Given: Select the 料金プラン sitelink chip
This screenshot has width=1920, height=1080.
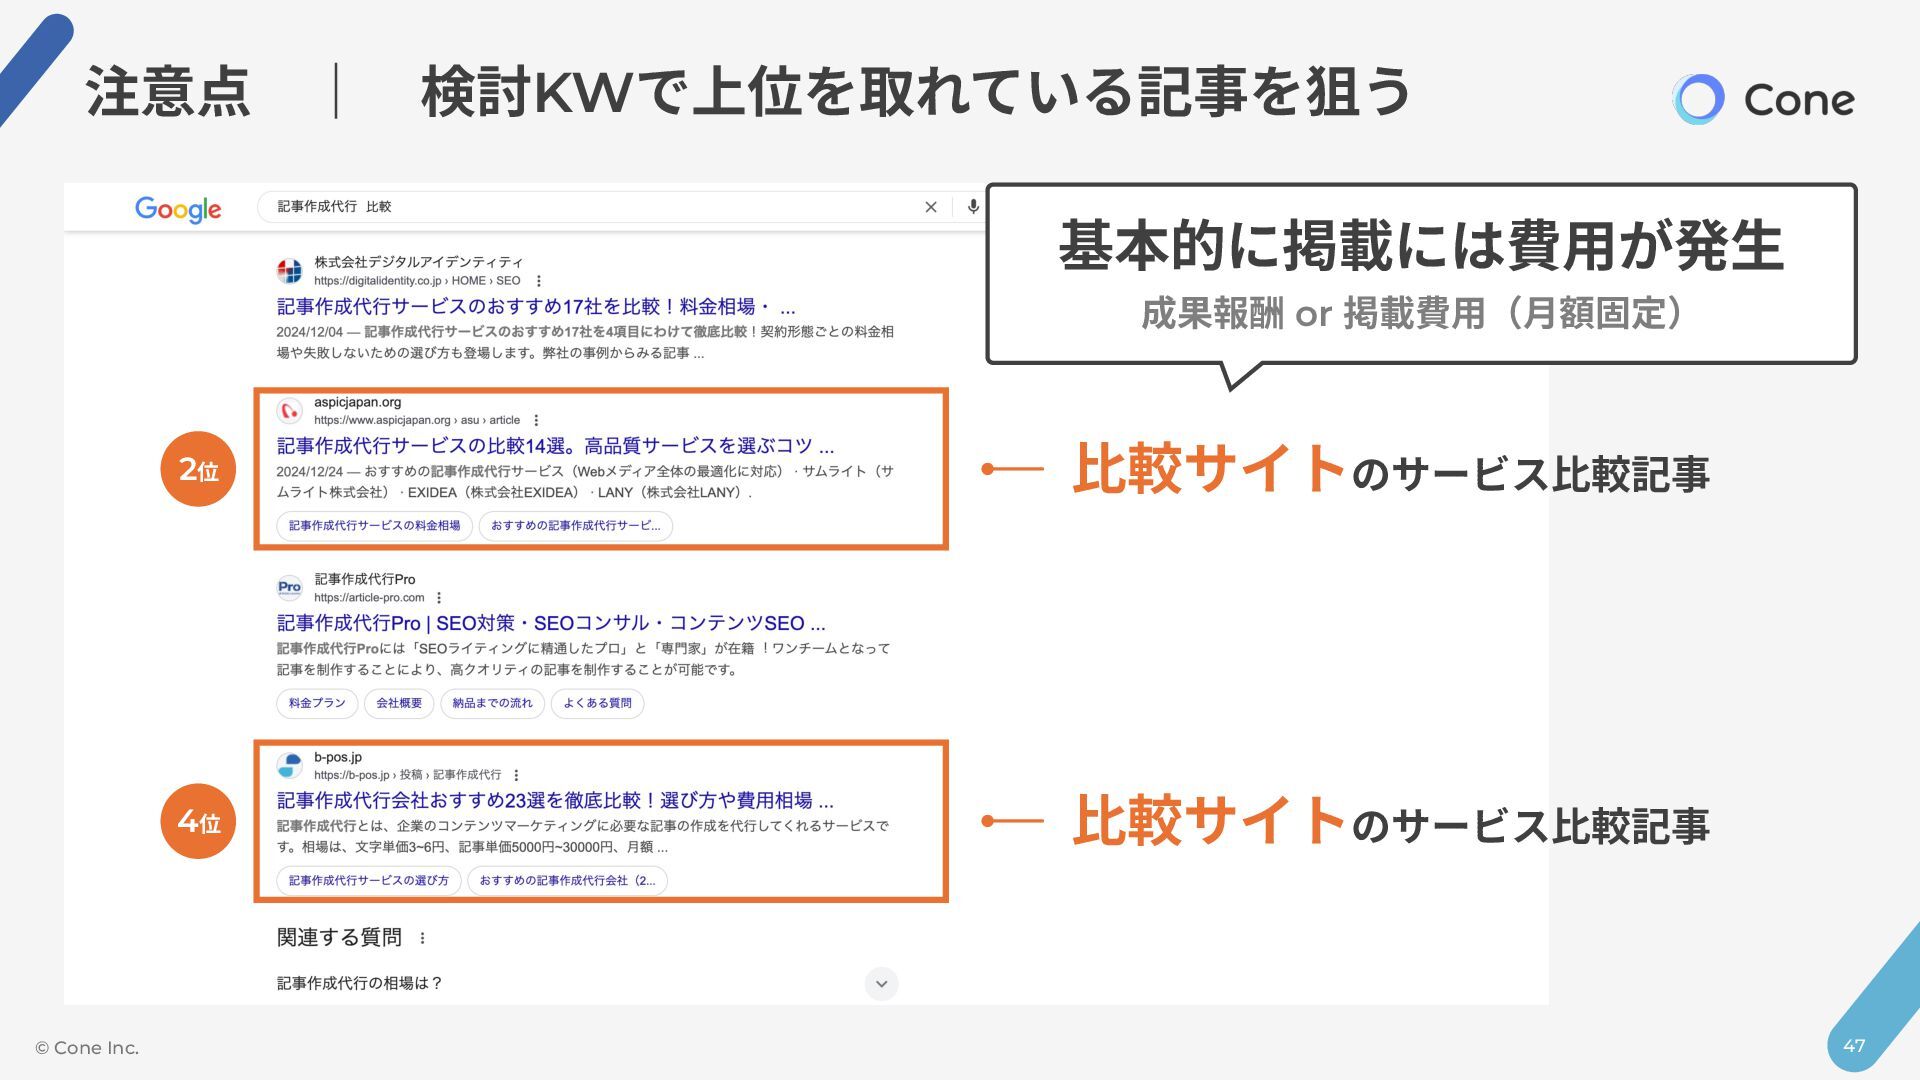Looking at the screenshot, I should [317, 703].
